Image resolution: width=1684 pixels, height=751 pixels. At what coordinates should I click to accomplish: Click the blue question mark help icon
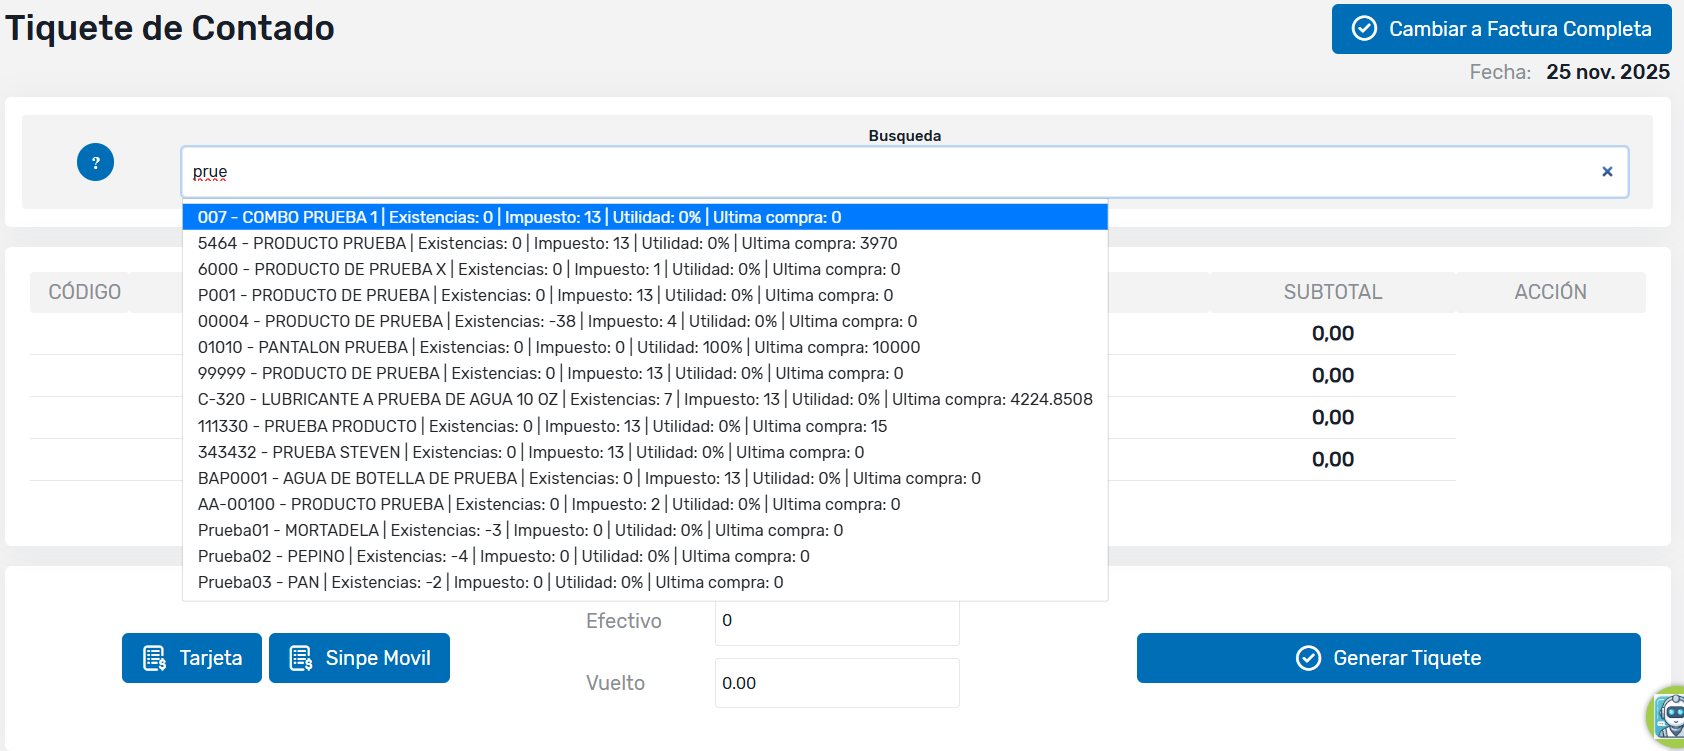coord(95,162)
